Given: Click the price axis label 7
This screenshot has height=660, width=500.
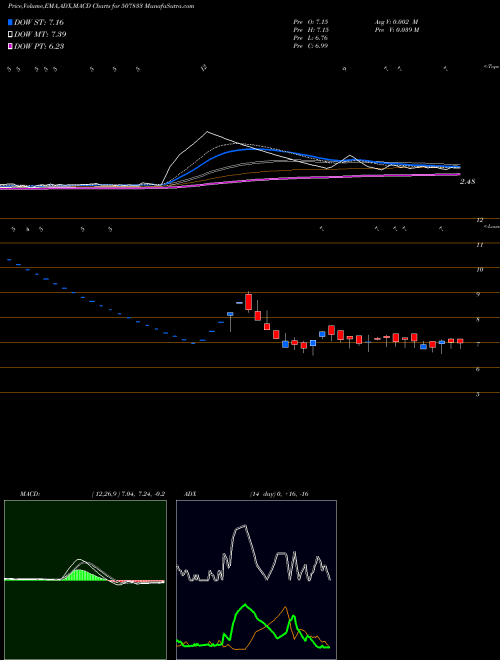Looking at the screenshot, I should coord(478,345).
